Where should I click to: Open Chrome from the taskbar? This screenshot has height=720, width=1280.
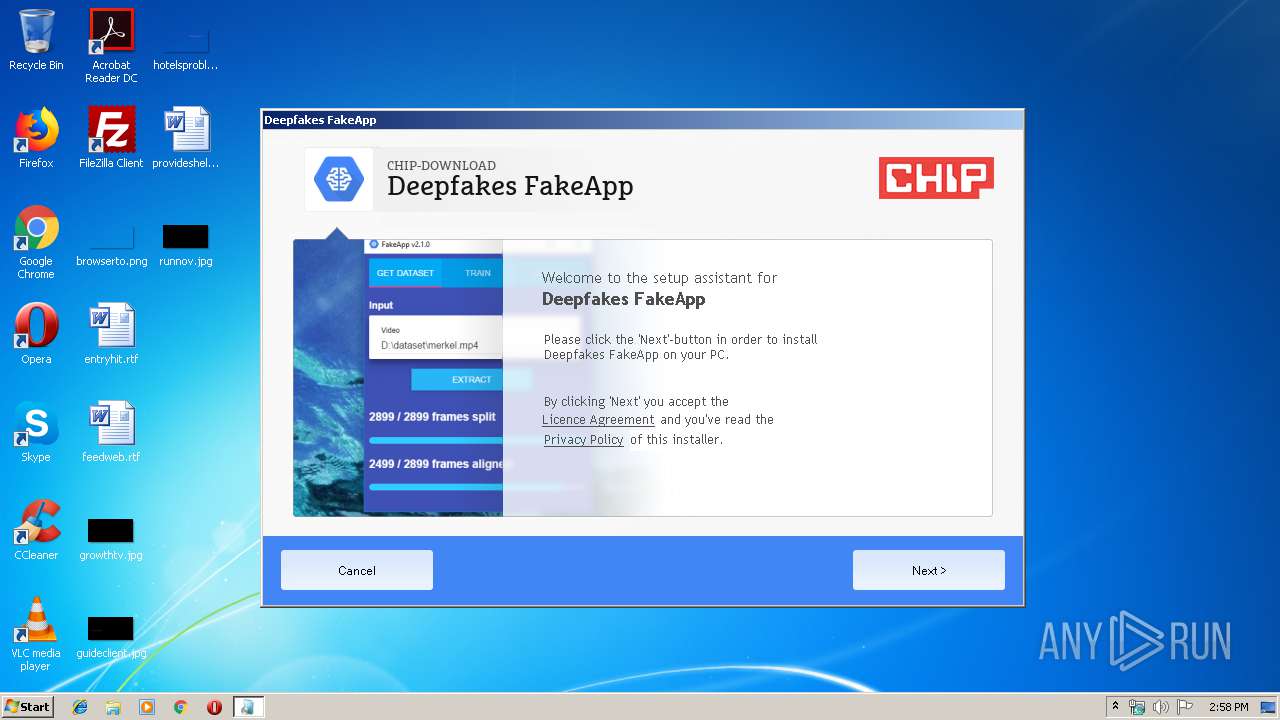(x=181, y=707)
